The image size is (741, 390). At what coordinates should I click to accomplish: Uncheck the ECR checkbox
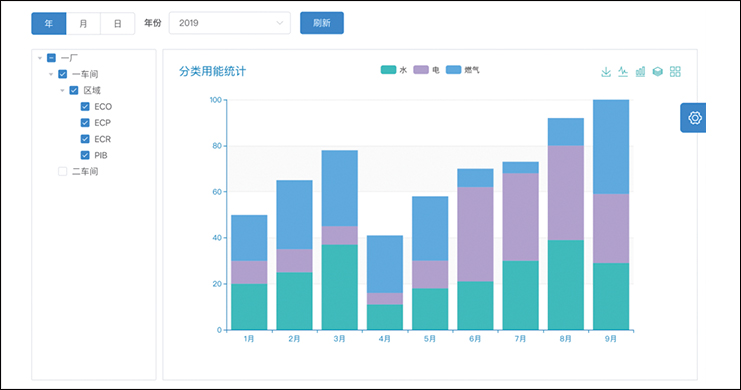(85, 139)
